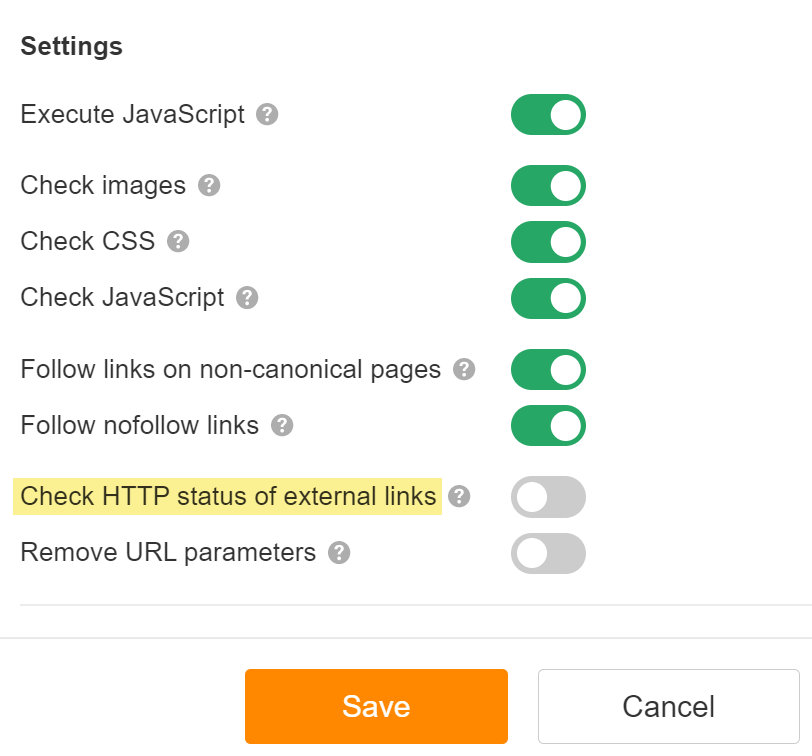
Task: Click help icon beside Follow links on non-canonical pages
Action: pyautogui.click(x=462, y=370)
